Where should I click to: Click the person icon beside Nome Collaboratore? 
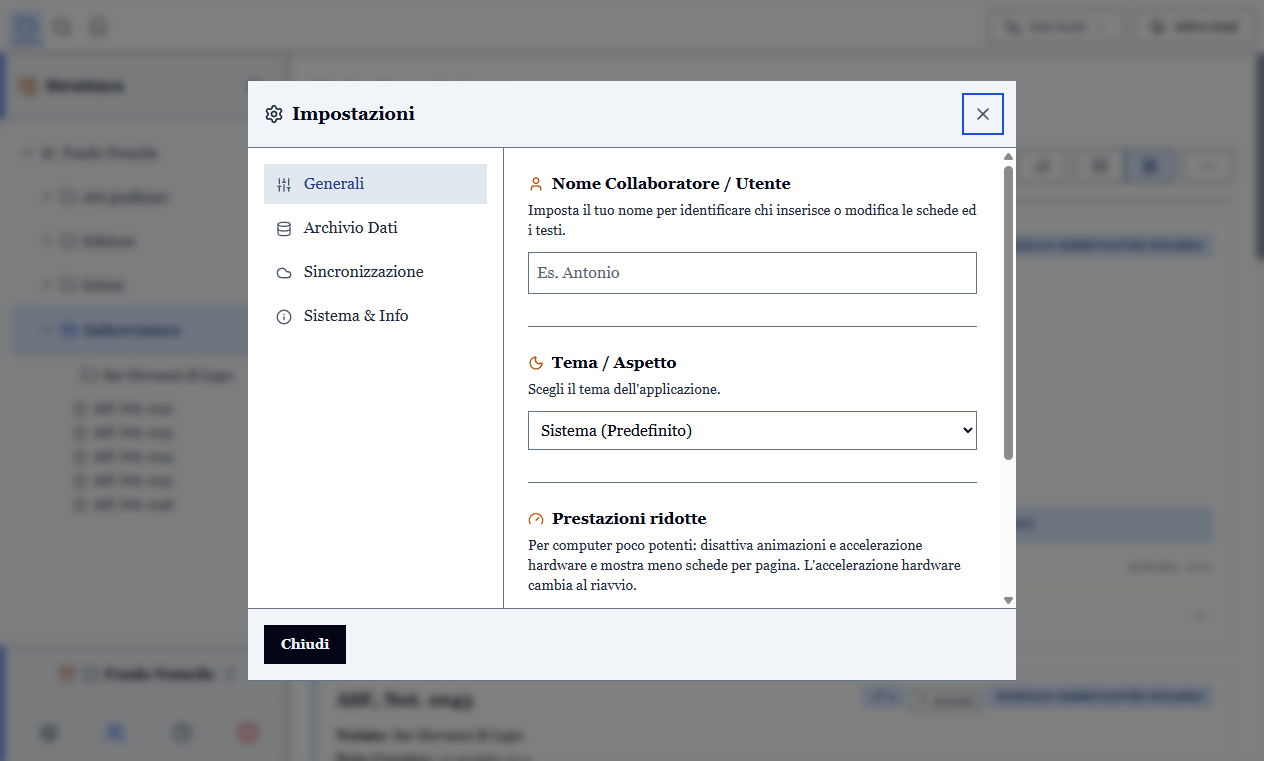[536, 184]
